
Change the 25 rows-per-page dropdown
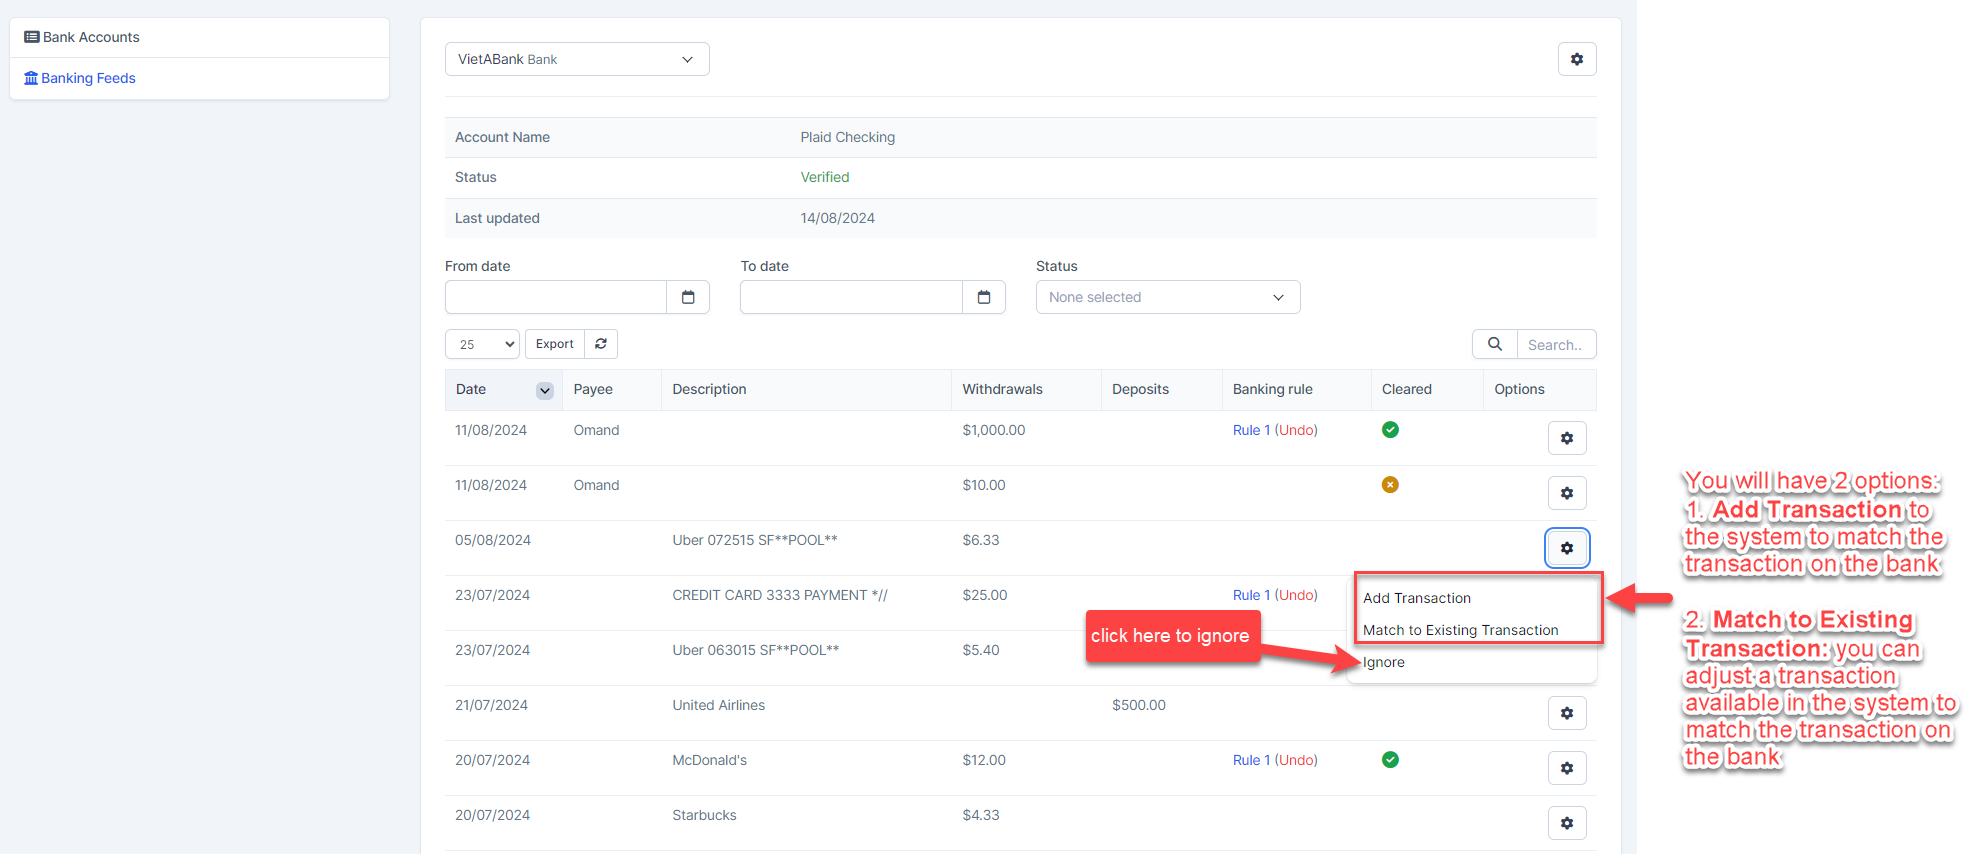click(x=482, y=344)
